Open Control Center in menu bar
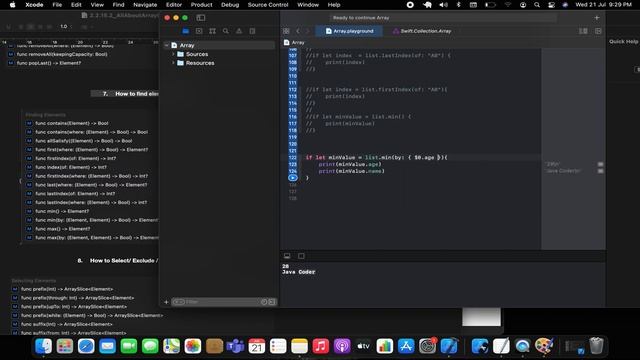The image size is (640, 360). click(x=551, y=5)
